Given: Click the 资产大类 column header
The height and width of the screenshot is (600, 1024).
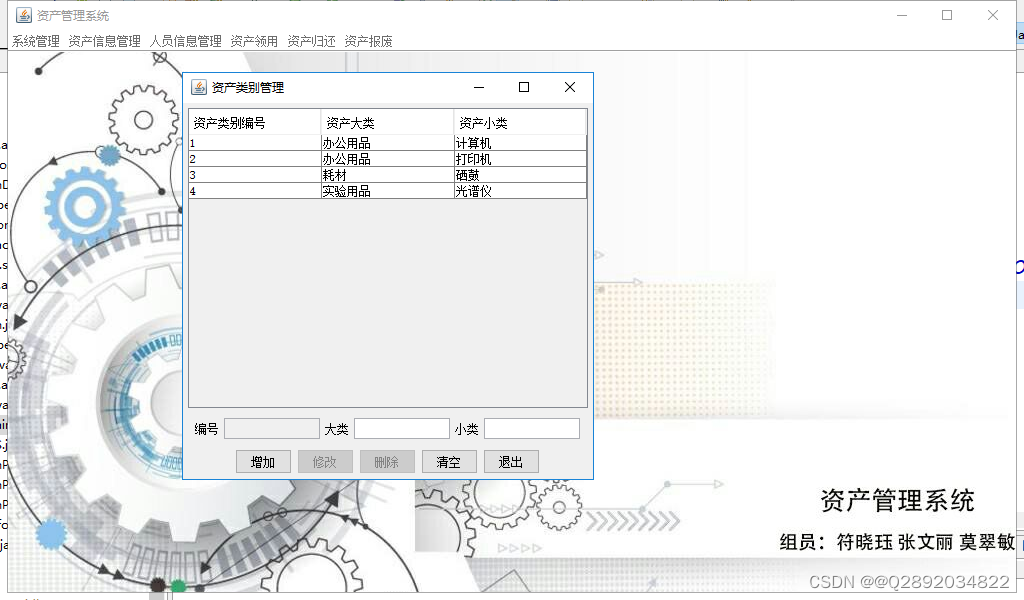Looking at the screenshot, I should pyautogui.click(x=387, y=122).
